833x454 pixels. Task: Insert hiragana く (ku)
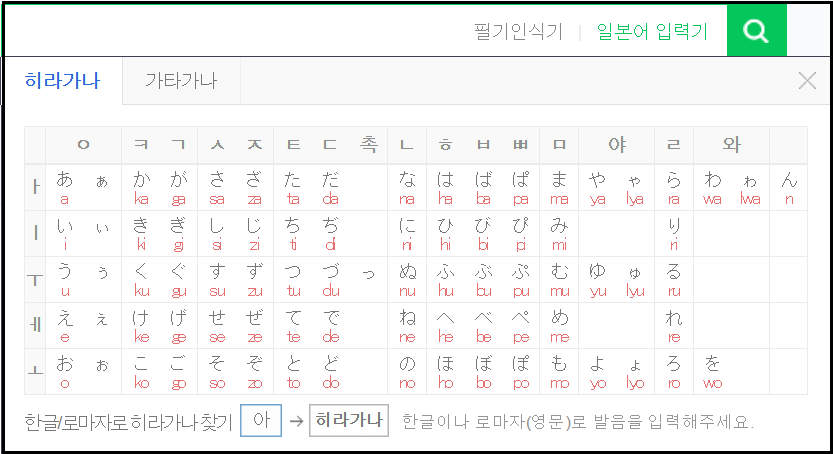click(x=141, y=280)
